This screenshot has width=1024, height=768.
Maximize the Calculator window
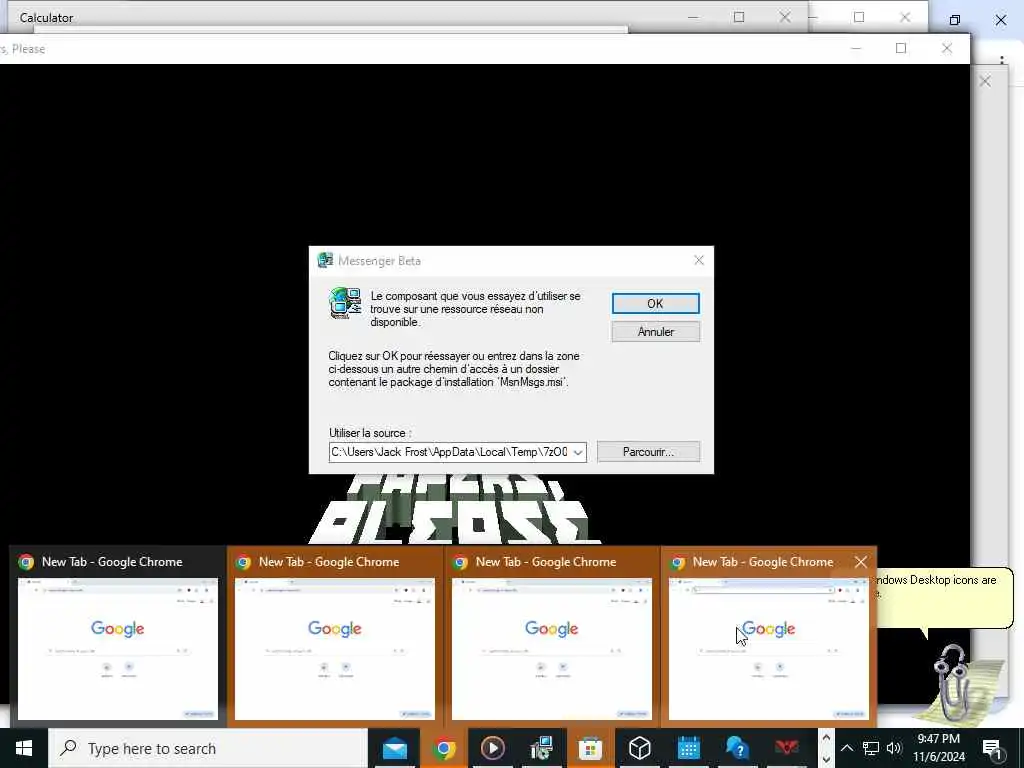pos(739,18)
